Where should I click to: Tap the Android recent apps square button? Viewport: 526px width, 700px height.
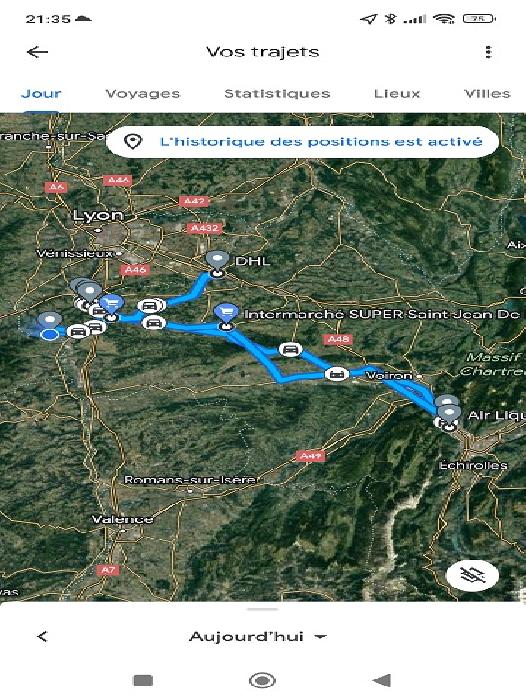click(143, 681)
